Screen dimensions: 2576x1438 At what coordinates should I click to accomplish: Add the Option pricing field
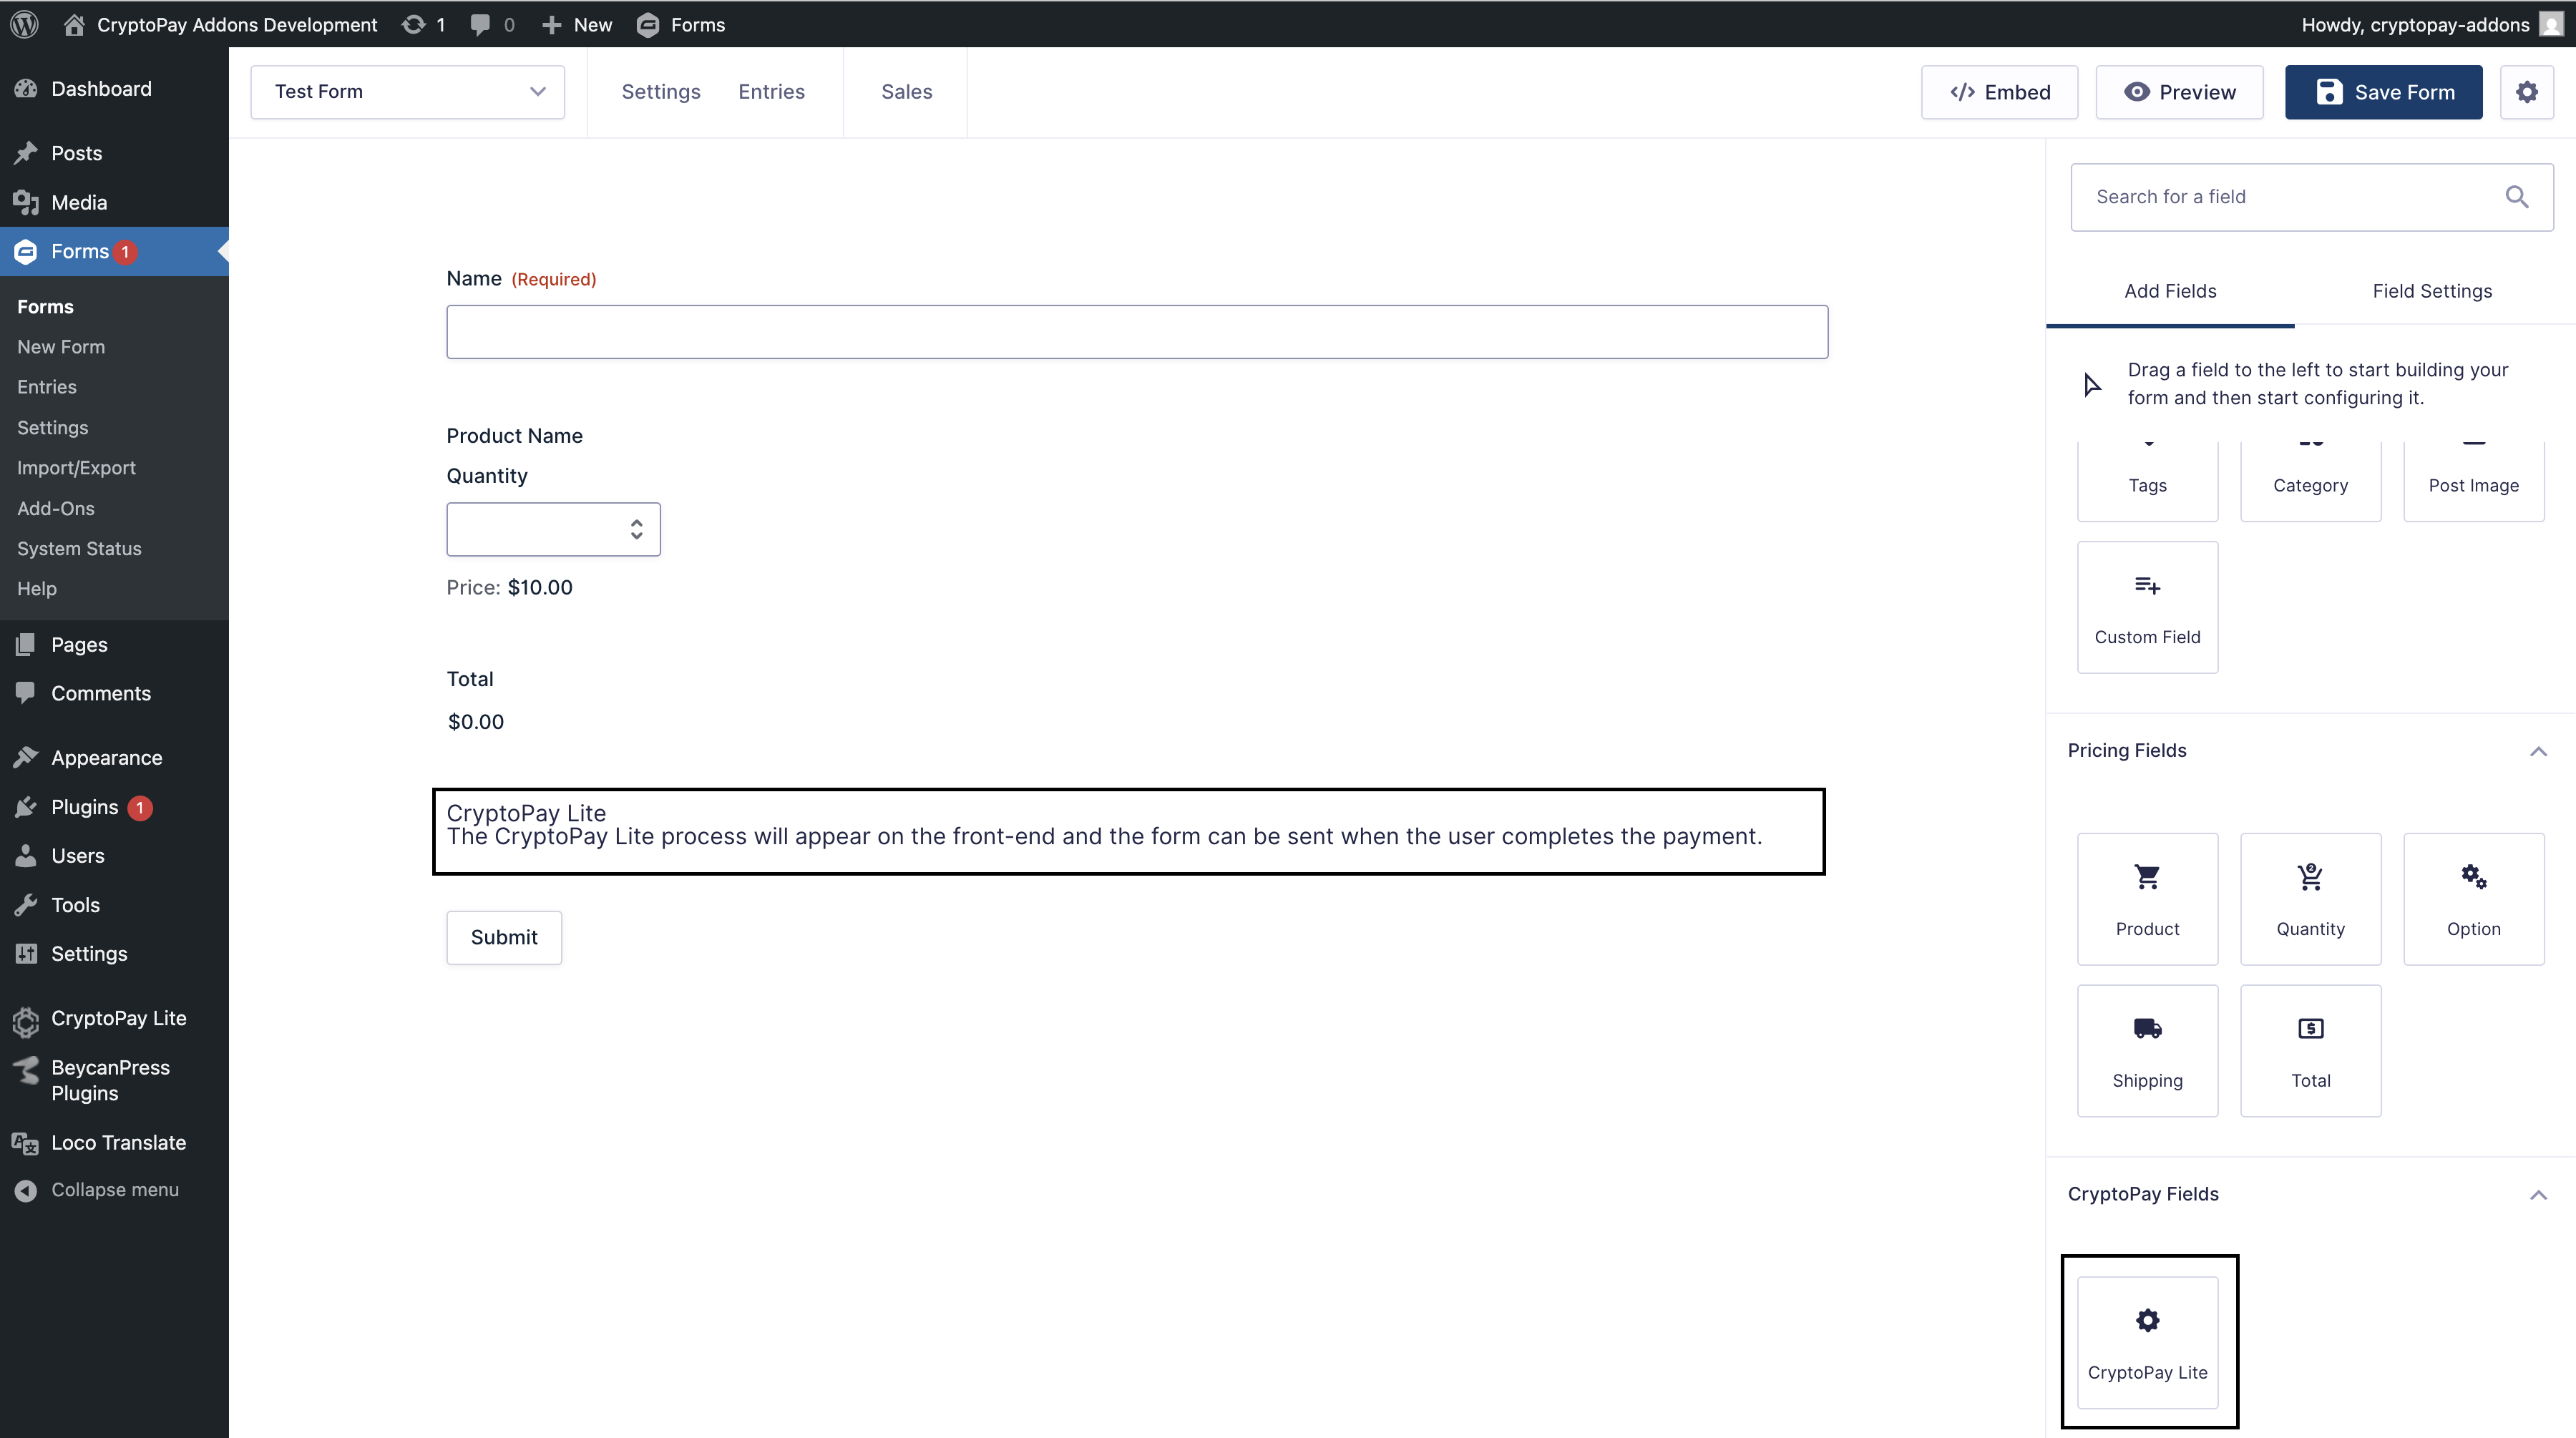[x=2473, y=898]
